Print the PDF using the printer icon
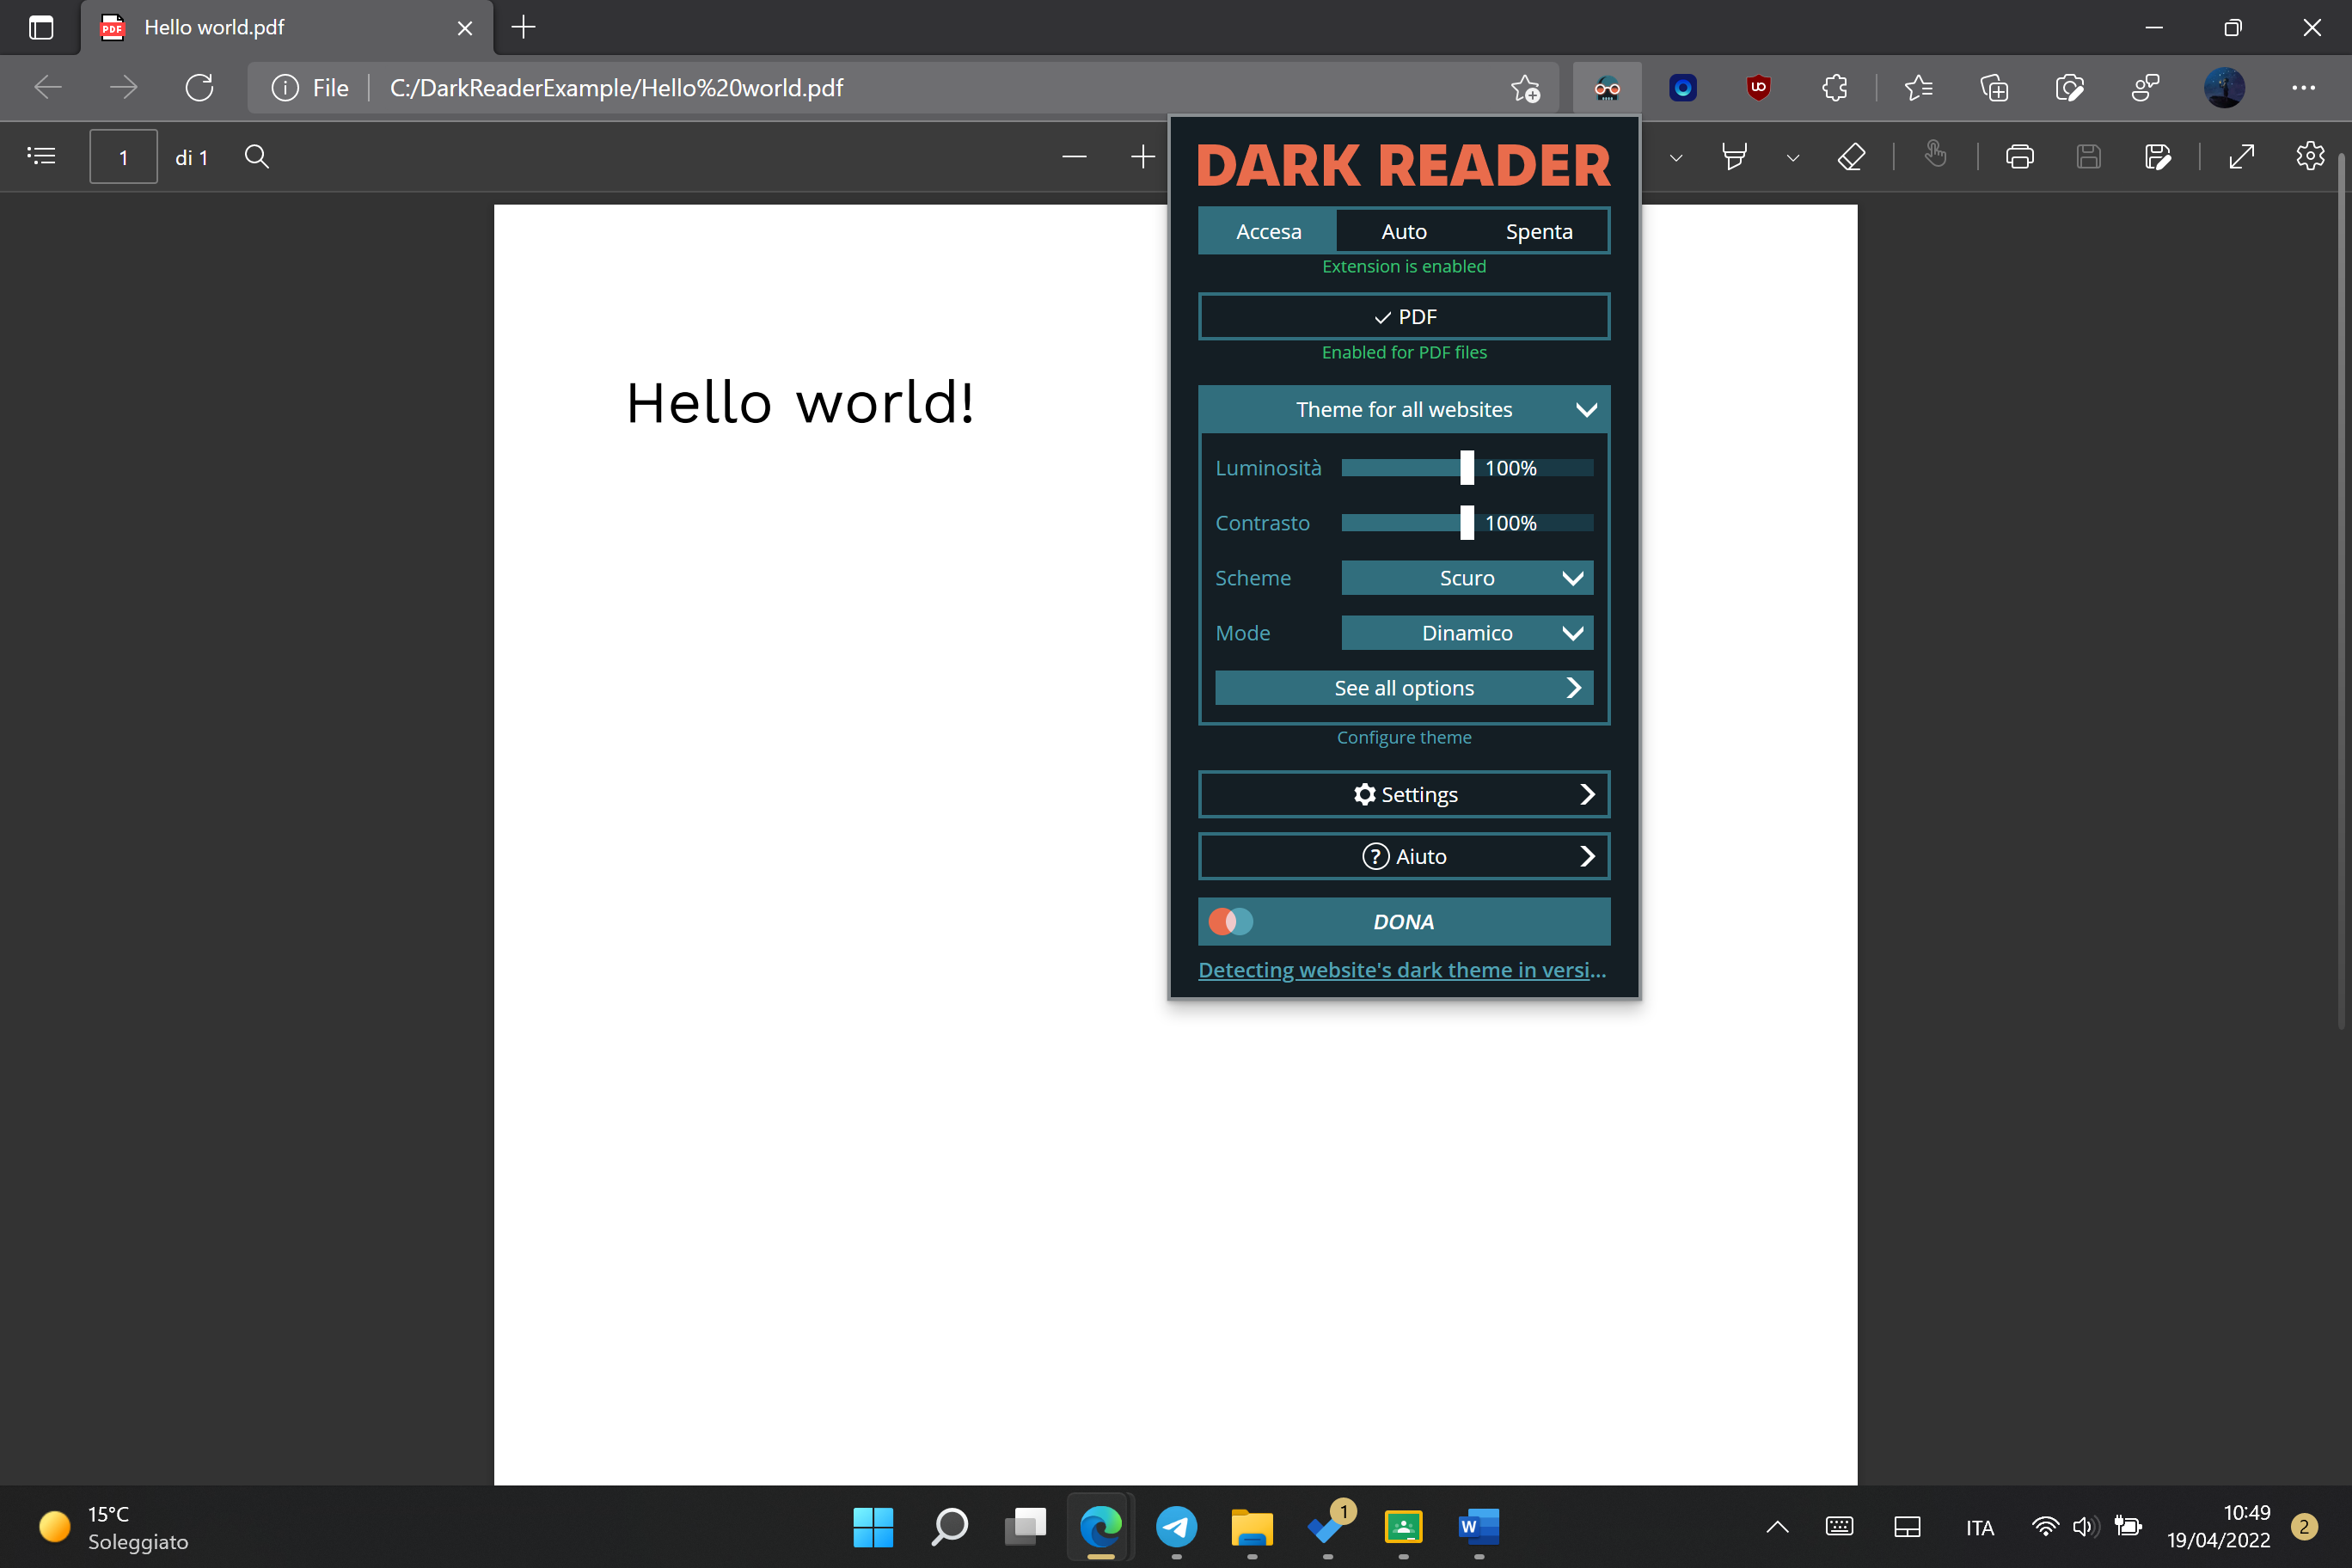Image resolution: width=2352 pixels, height=1568 pixels. (2019, 156)
